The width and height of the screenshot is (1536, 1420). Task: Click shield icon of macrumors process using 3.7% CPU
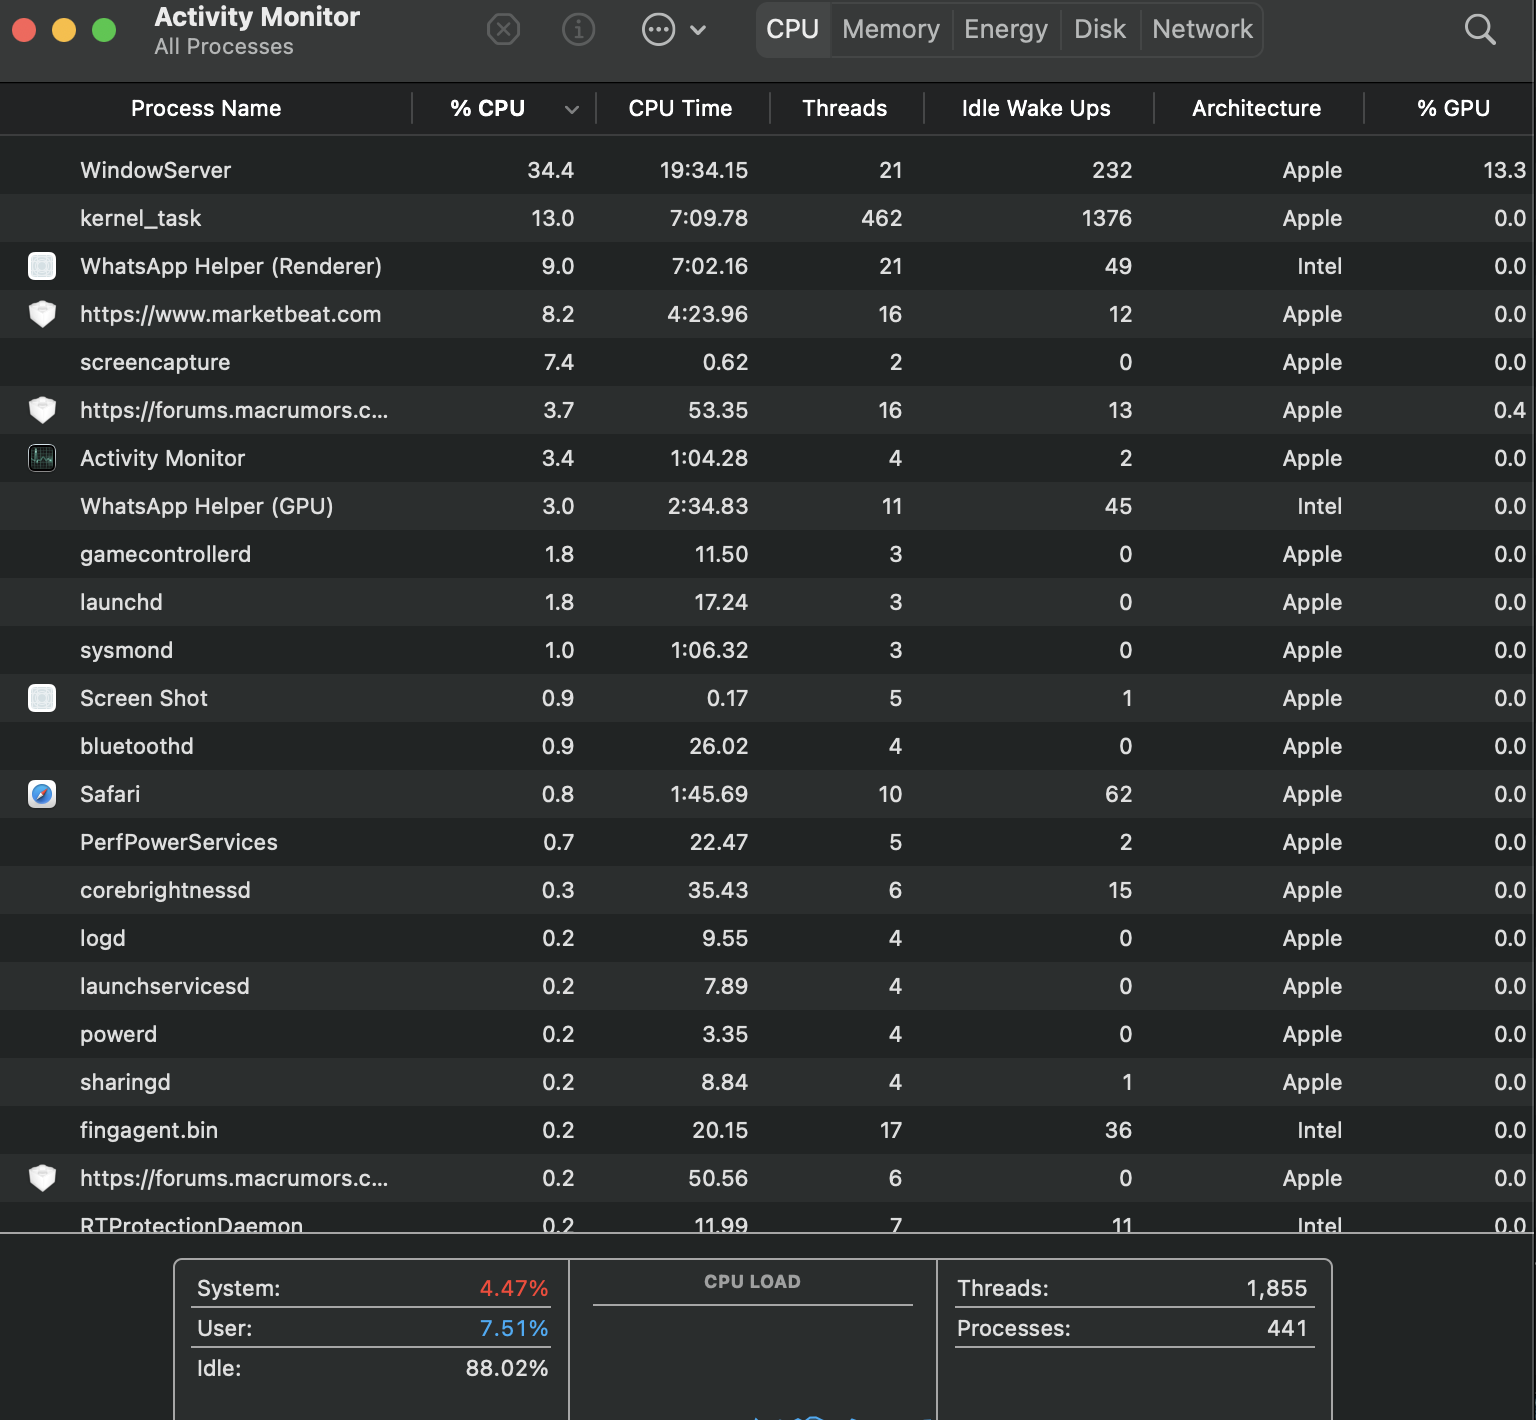tap(42, 410)
